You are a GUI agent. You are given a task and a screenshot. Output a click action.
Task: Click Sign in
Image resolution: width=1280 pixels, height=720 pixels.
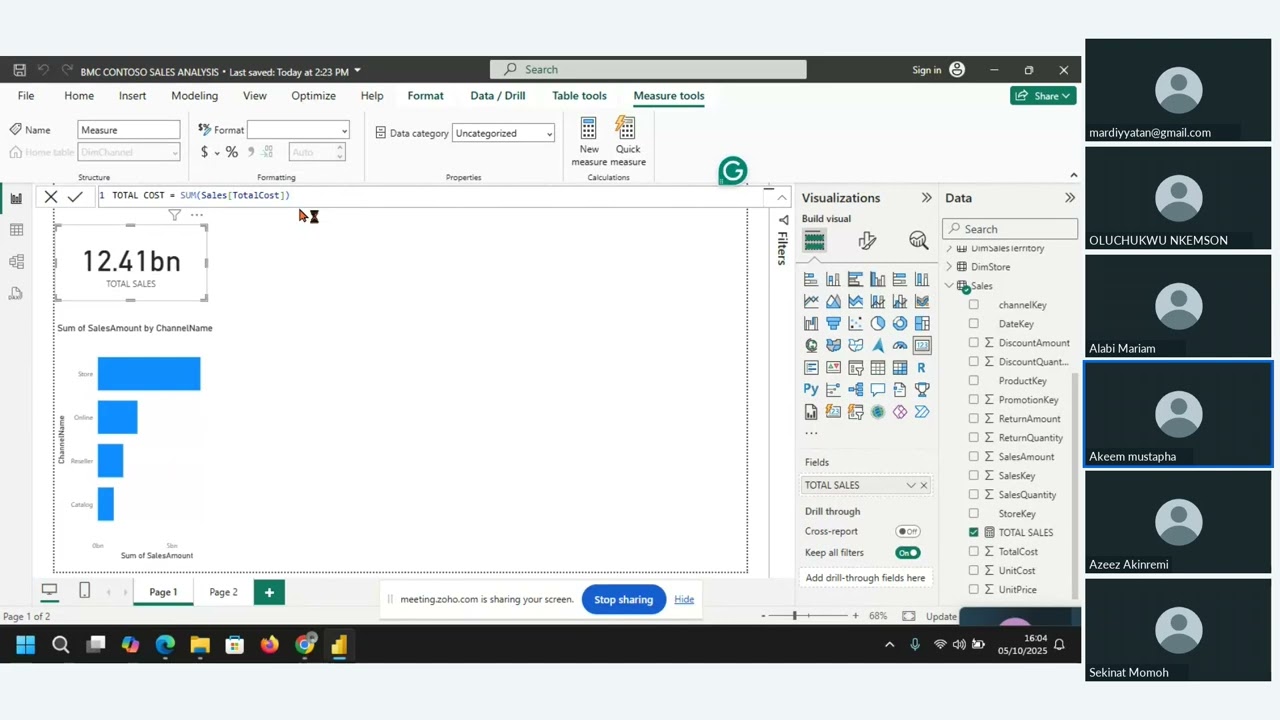tap(927, 70)
